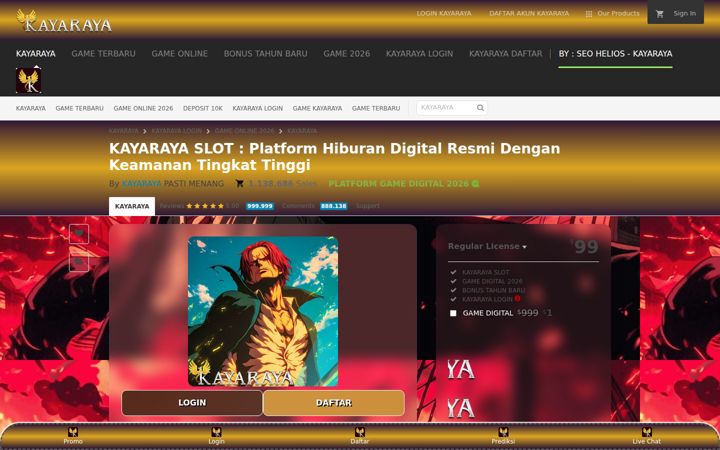Click the collection icon below the heart

[79, 262]
